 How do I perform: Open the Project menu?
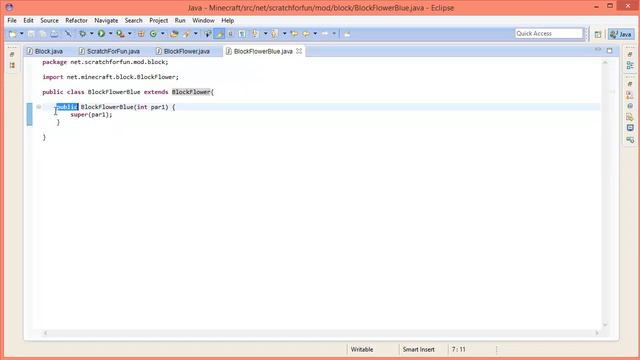coord(158,20)
